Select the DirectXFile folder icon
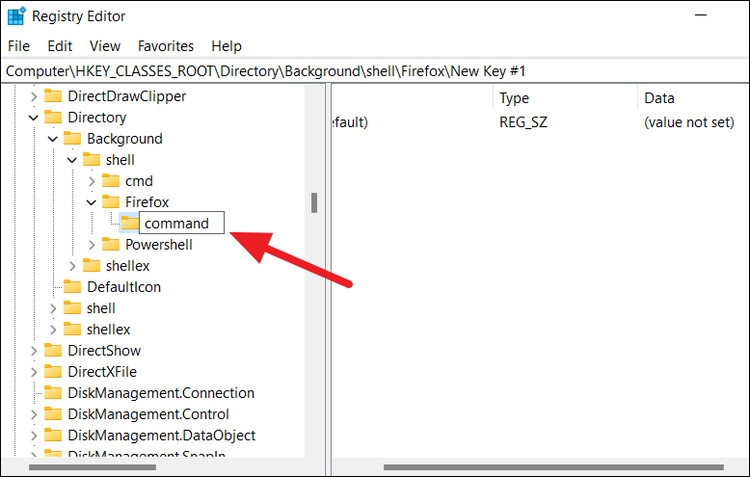 tap(53, 372)
